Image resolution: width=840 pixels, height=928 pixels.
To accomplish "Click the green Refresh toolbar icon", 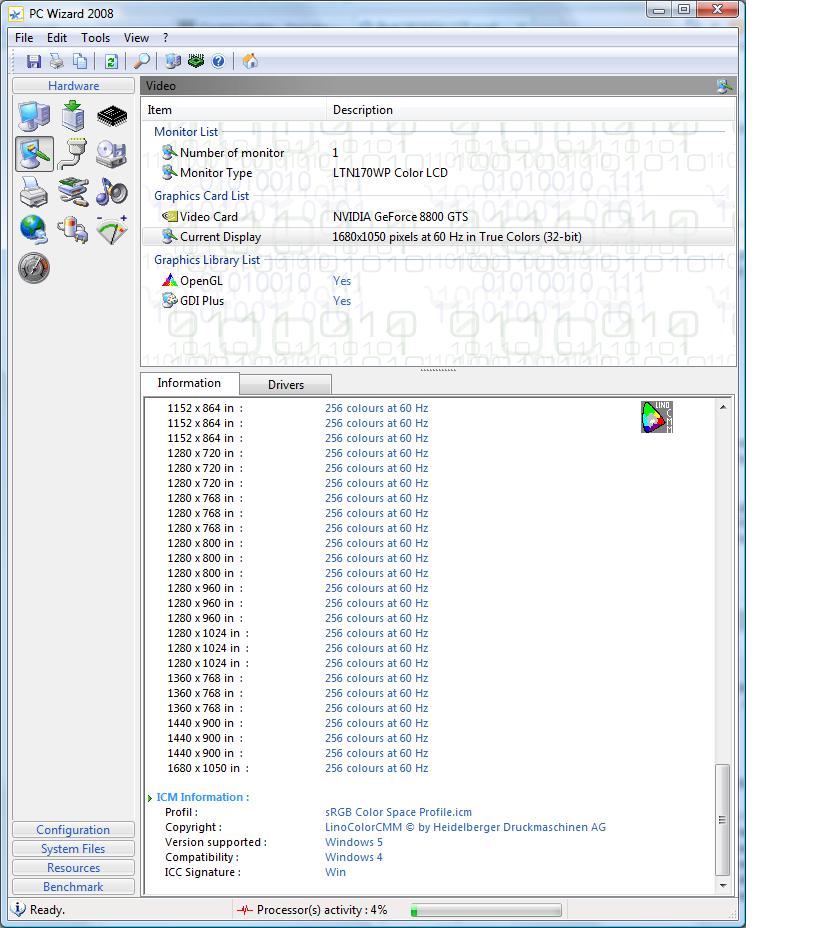I will 111,61.
